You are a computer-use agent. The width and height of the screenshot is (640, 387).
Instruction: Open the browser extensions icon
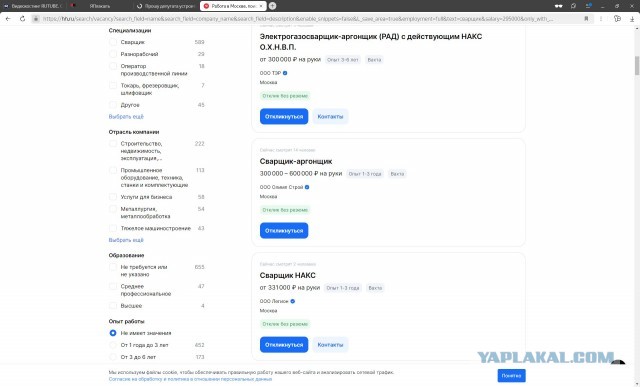(x=617, y=19)
